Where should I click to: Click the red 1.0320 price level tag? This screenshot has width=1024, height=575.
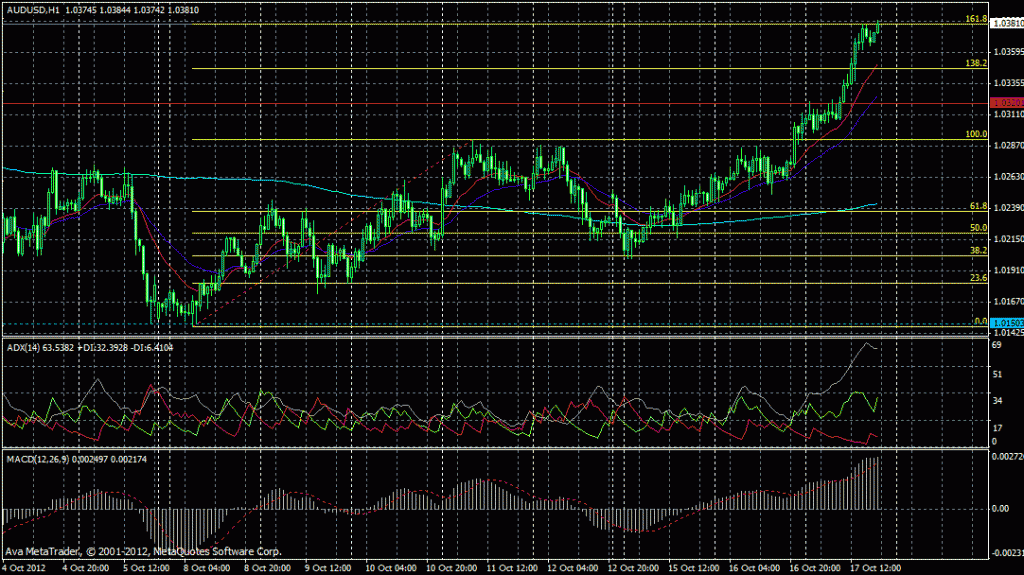[1005, 103]
